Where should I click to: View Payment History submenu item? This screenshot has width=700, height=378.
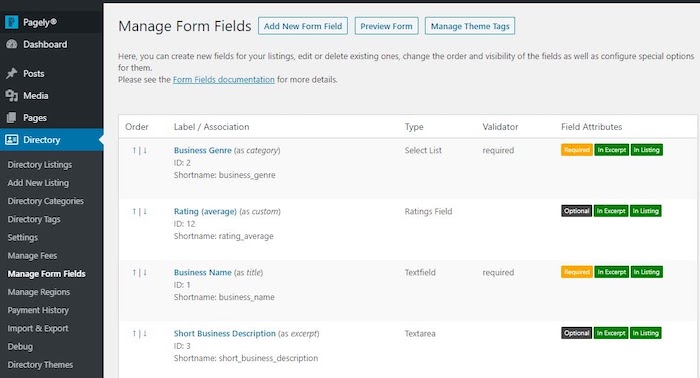pyautogui.click(x=38, y=310)
